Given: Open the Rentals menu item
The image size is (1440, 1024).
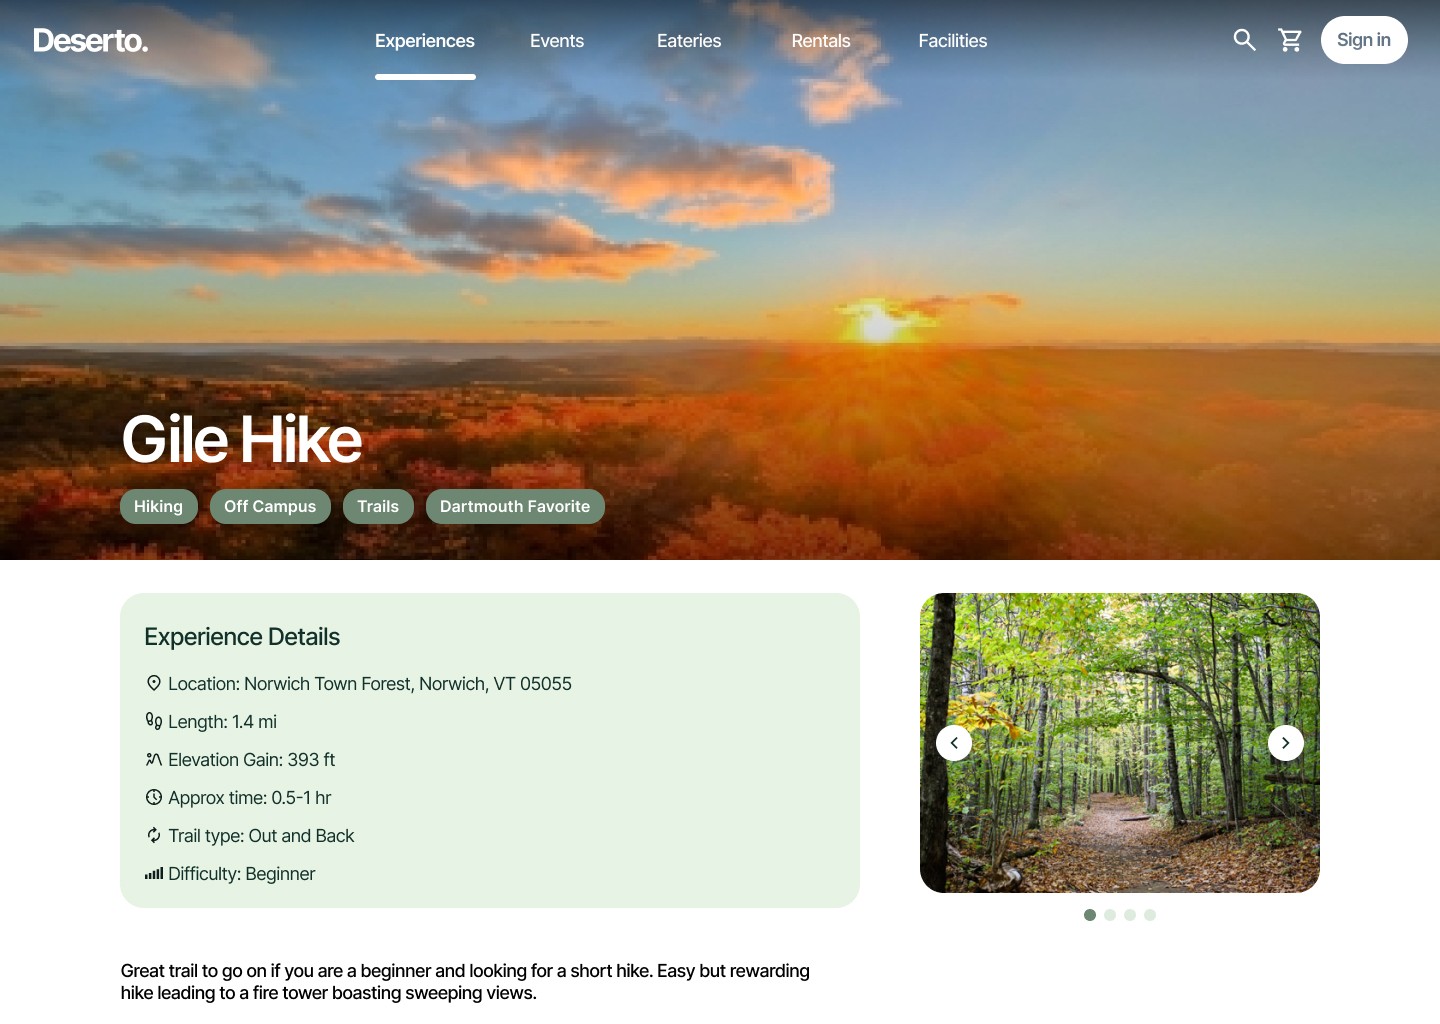Looking at the screenshot, I should click(821, 41).
